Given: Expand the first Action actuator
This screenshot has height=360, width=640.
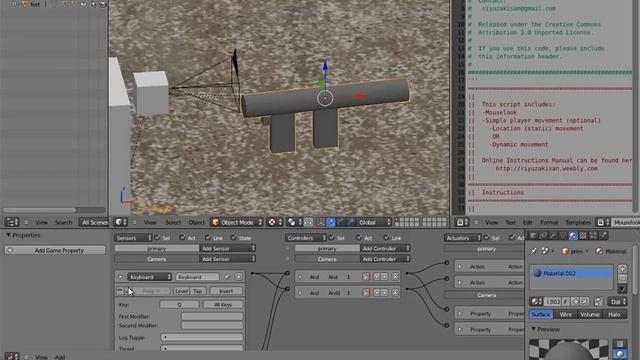Looking at the screenshot, I should (460, 267).
